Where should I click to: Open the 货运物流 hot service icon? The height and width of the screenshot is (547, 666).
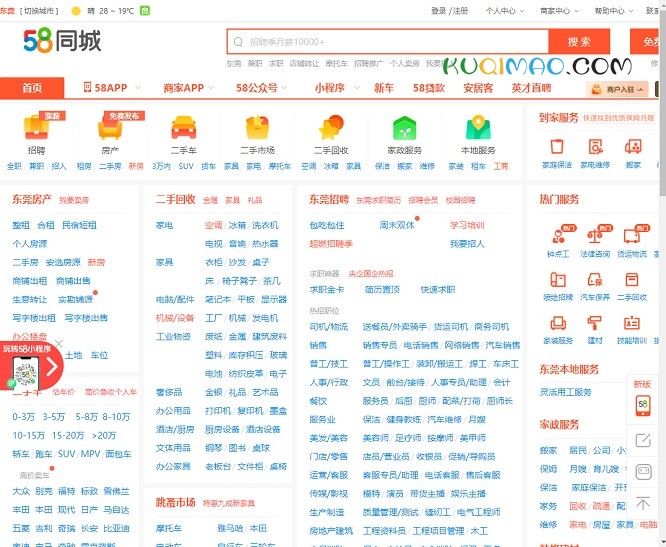point(632,235)
